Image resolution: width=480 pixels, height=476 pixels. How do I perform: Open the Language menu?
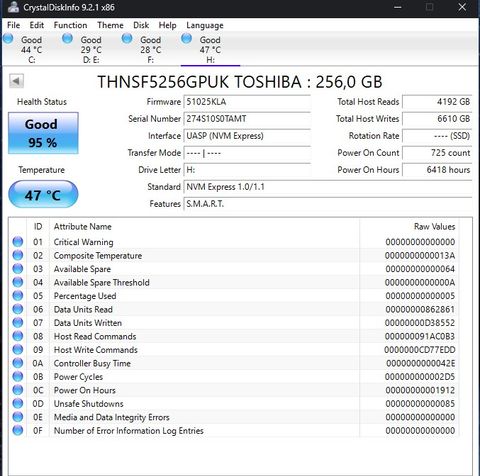(x=205, y=25)
